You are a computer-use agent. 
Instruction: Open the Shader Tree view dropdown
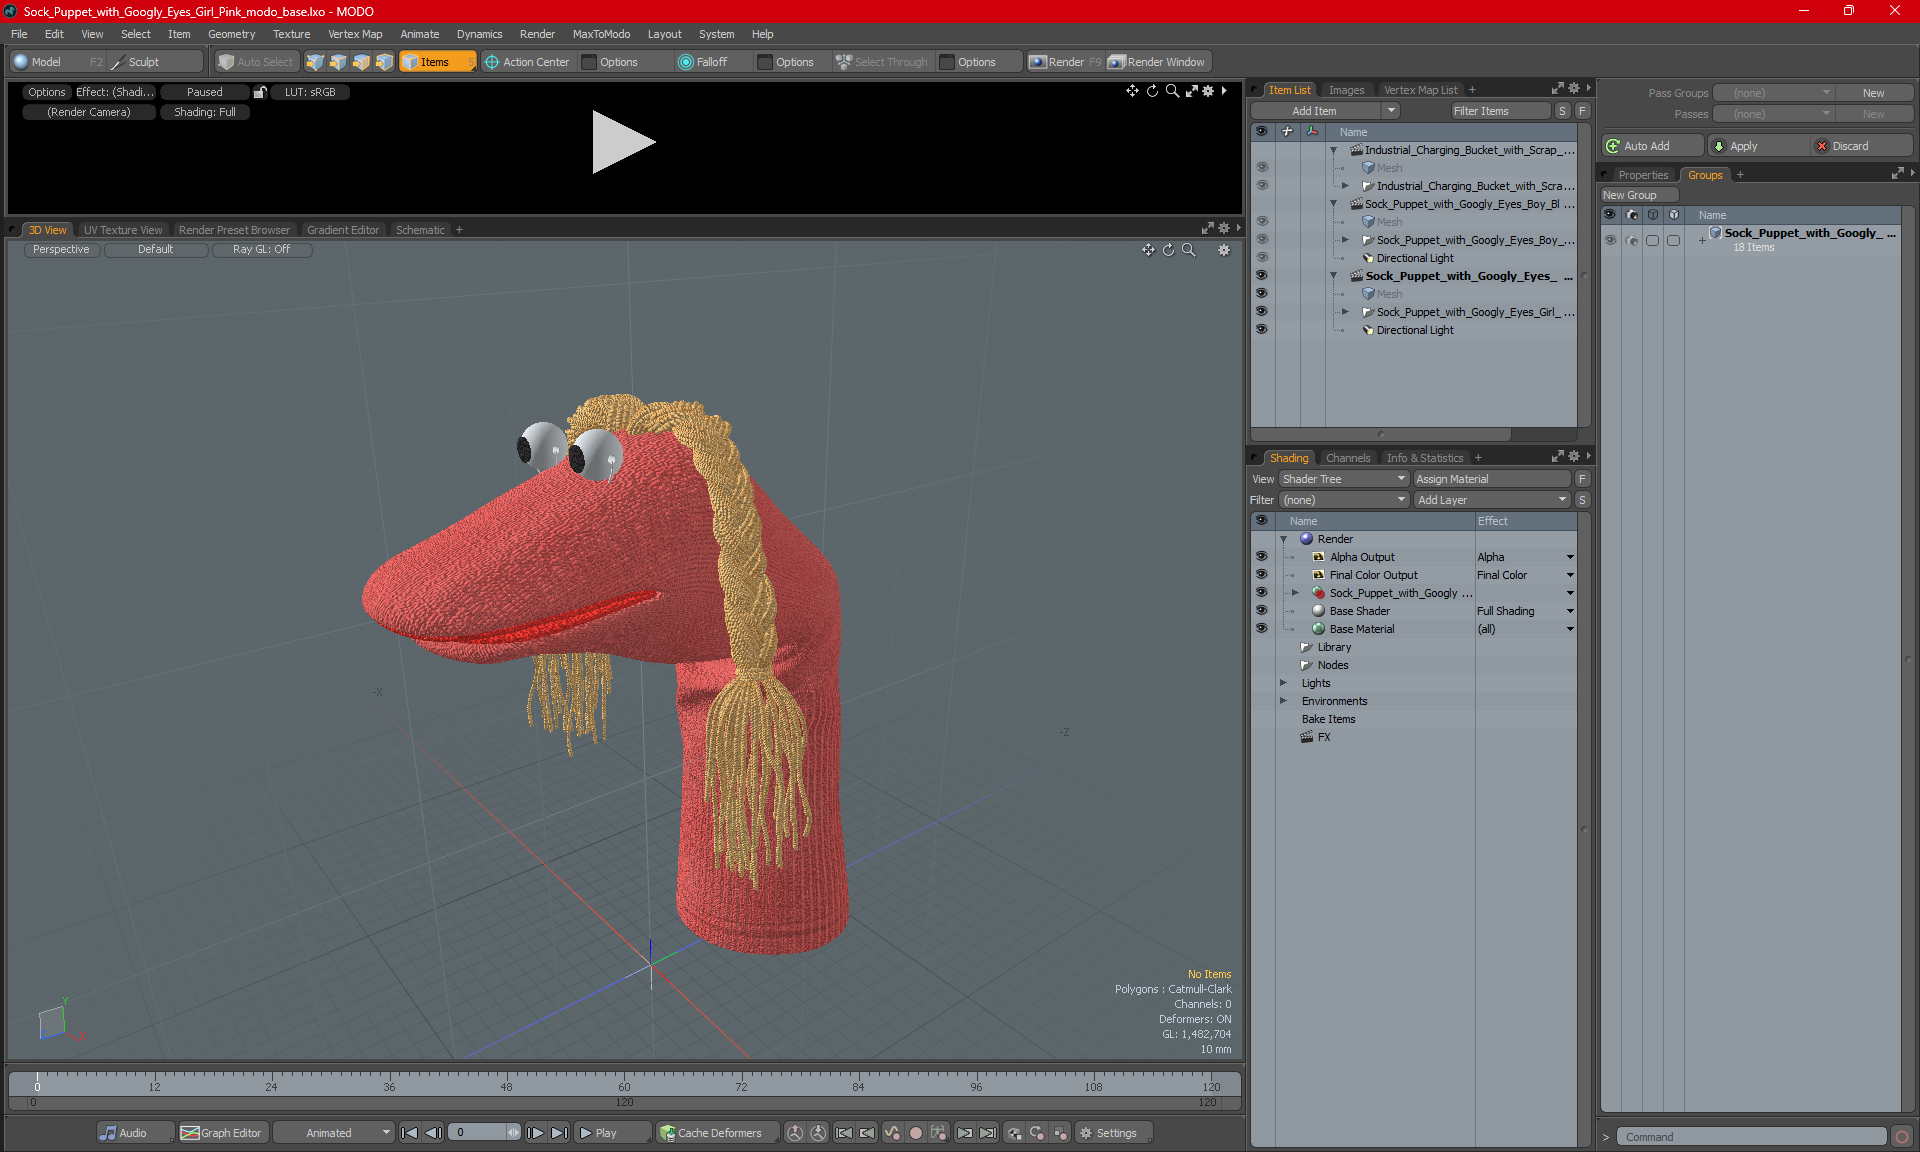pyautogui.click(x=1344, y=479)
